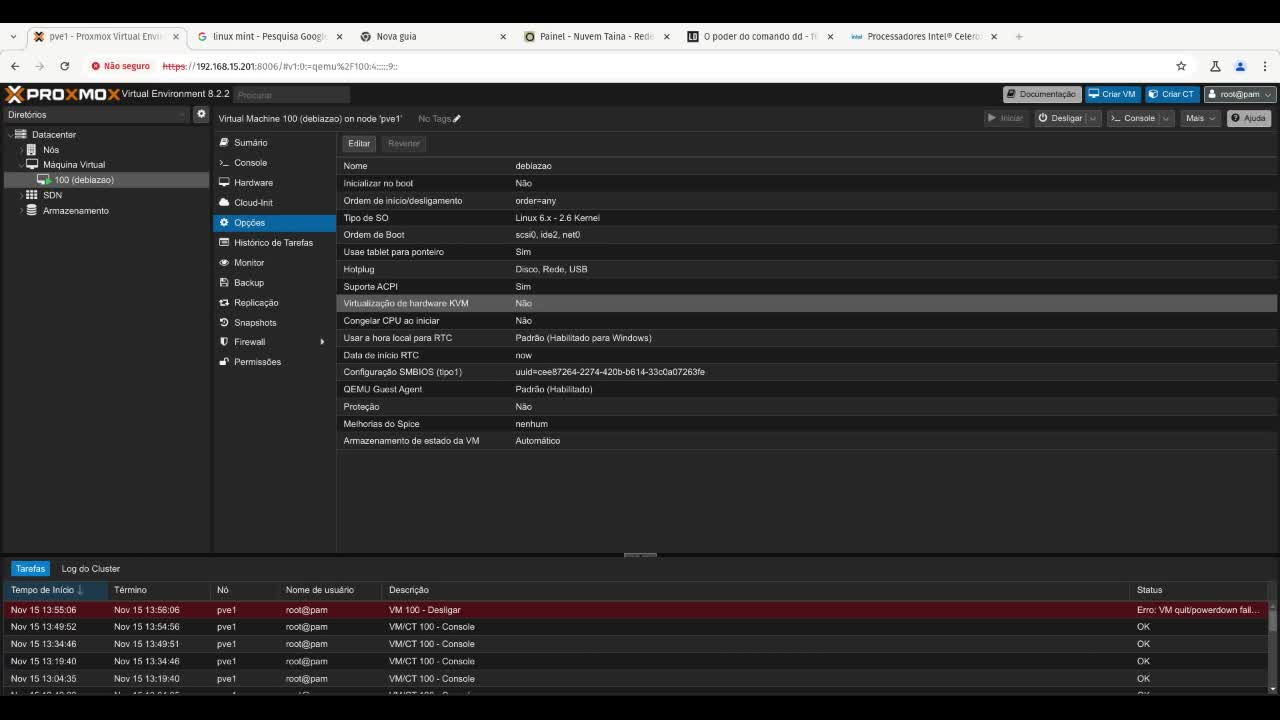Go back in browser history

pyautogui.click(x=15, y=66)
